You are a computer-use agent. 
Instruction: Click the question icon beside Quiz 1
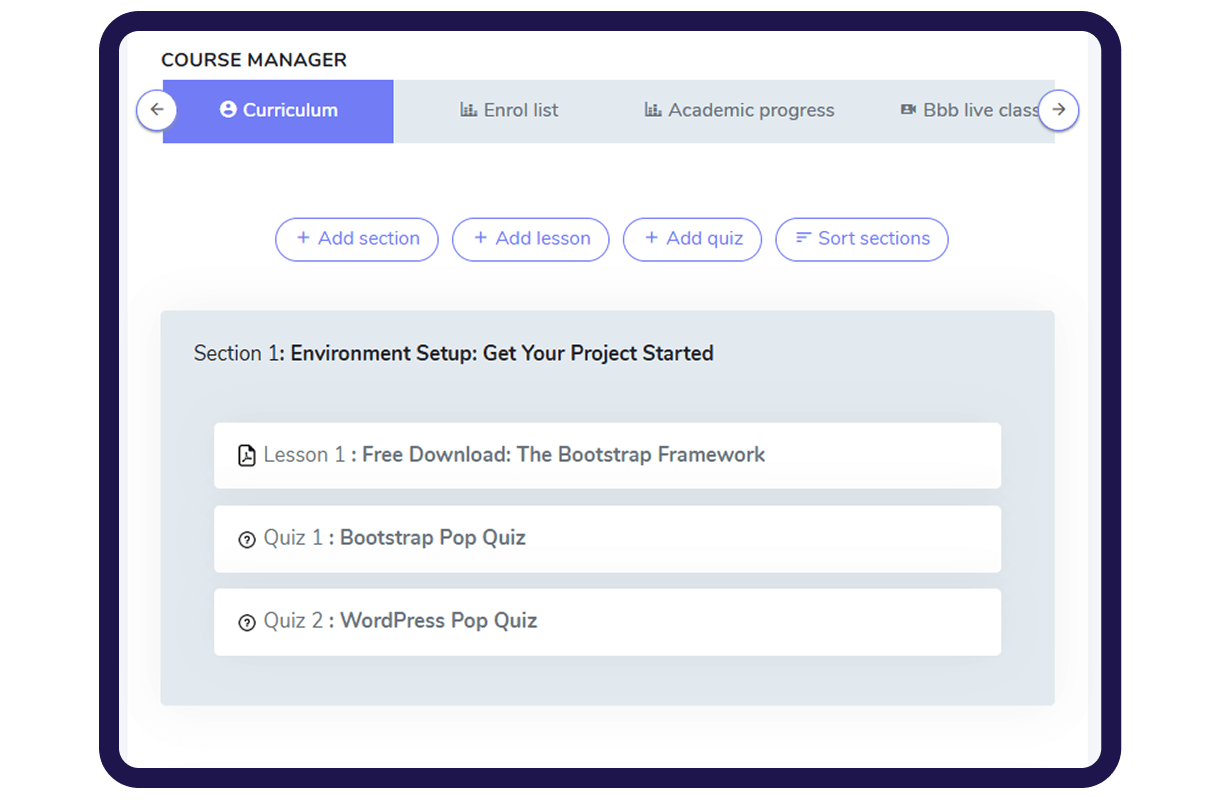[247, 540]
